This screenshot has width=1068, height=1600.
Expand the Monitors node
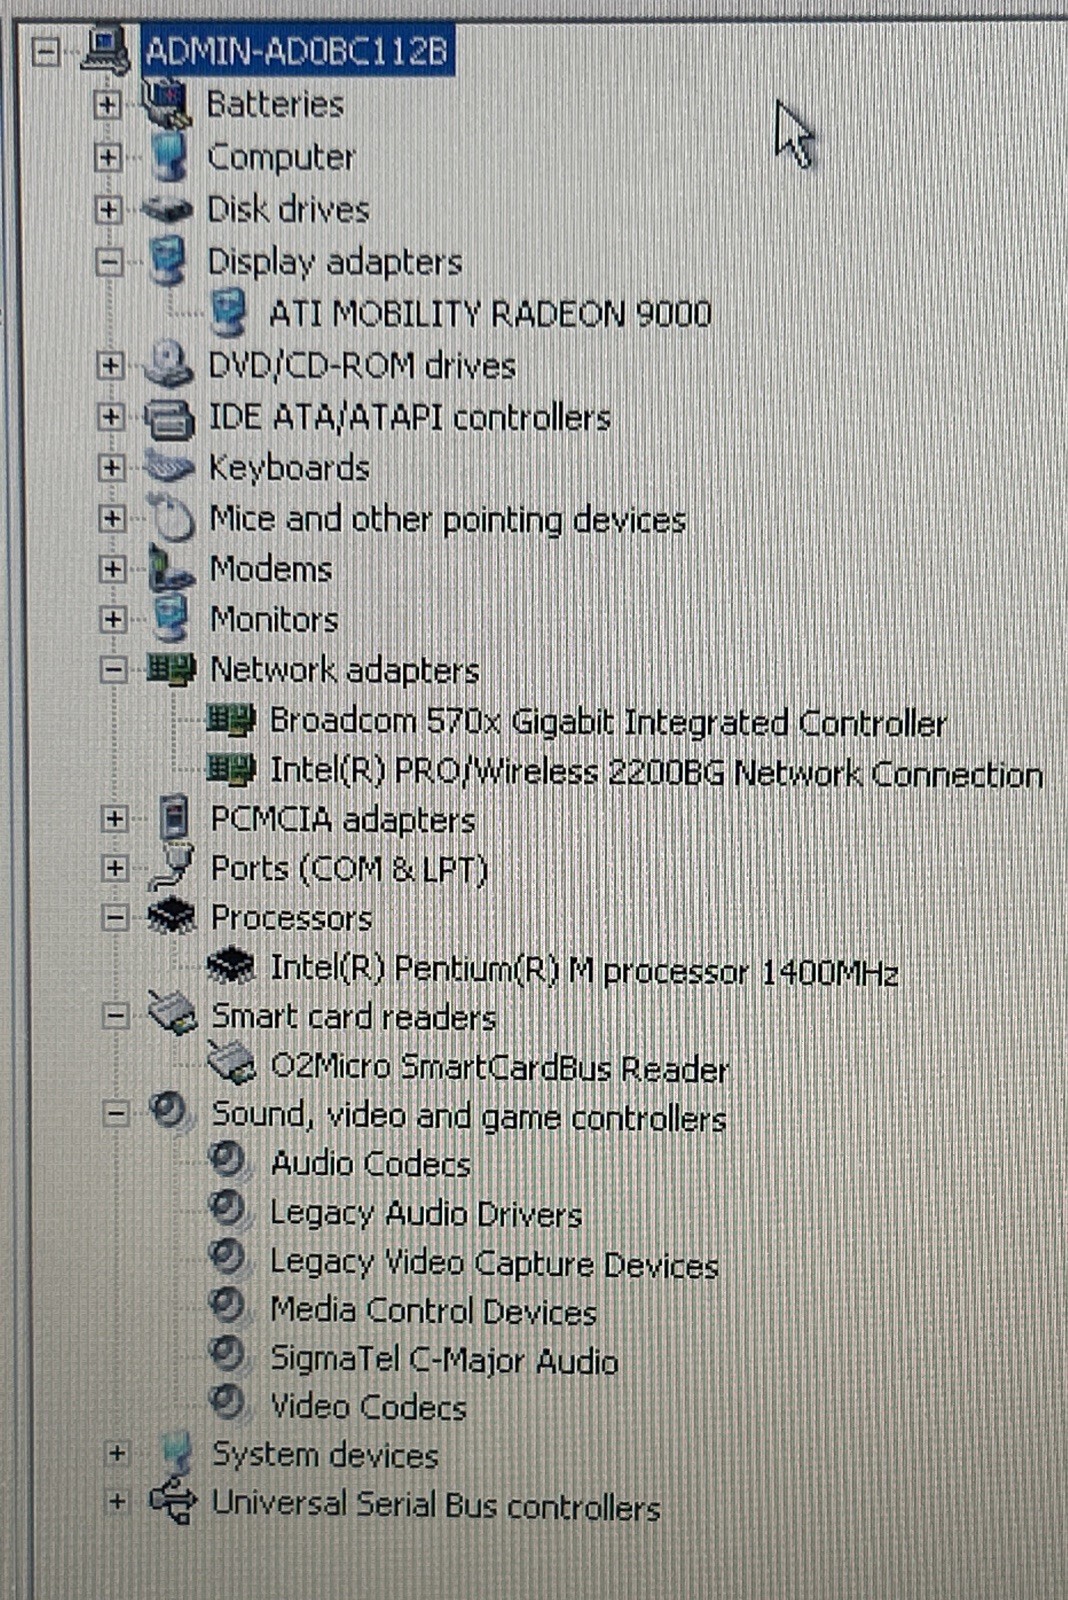pos(113,619)
